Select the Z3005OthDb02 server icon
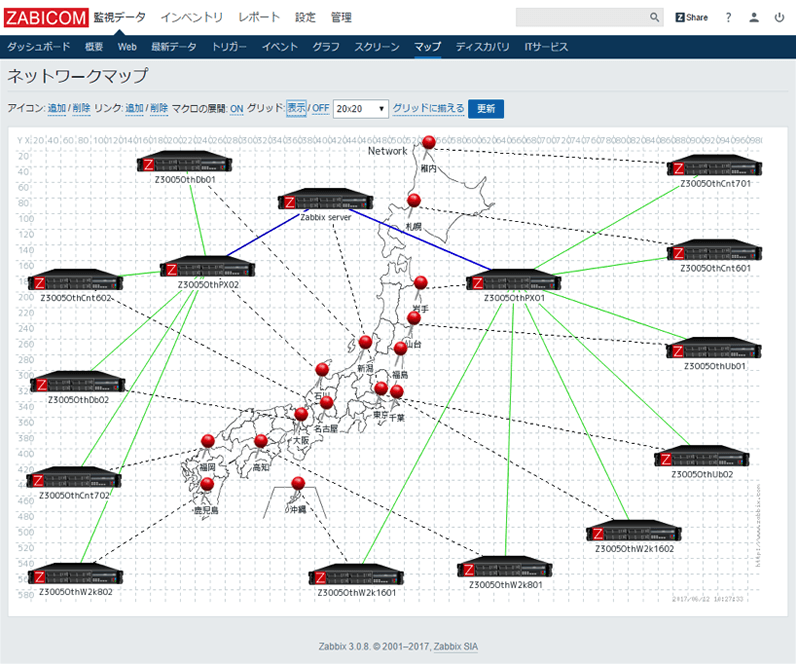 point(78,382)
